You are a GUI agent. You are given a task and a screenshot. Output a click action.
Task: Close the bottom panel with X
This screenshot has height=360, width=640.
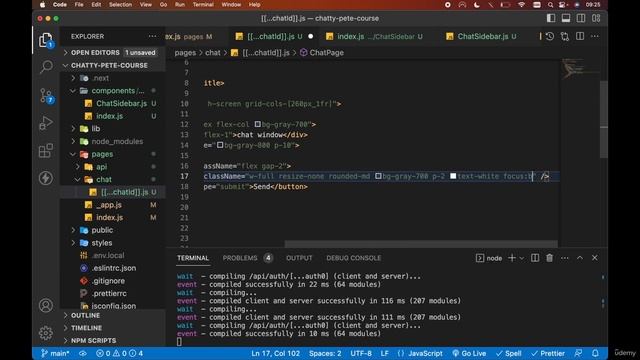tap(595, 258)
